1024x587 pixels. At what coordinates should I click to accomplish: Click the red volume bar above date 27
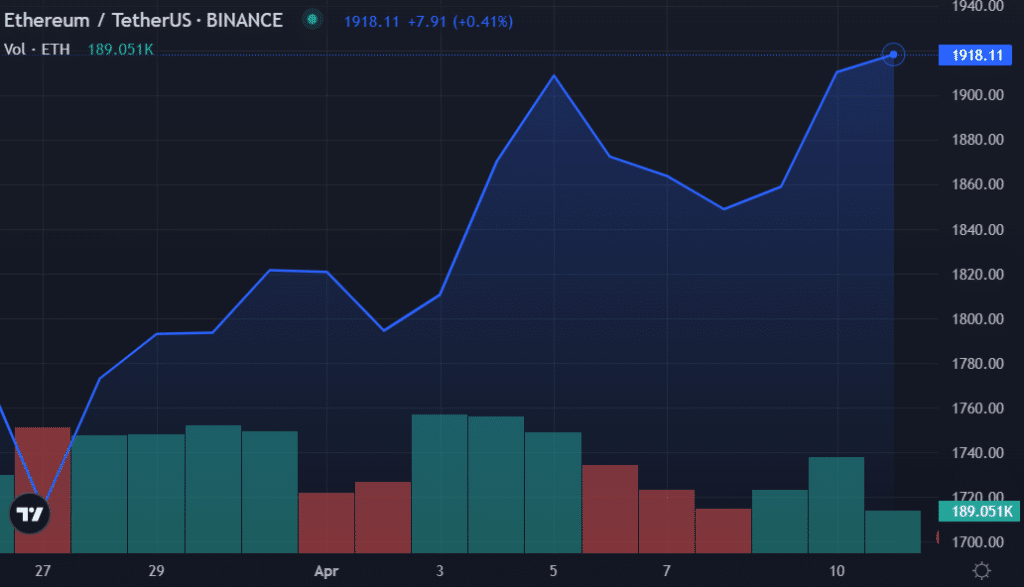click(42, 490)
